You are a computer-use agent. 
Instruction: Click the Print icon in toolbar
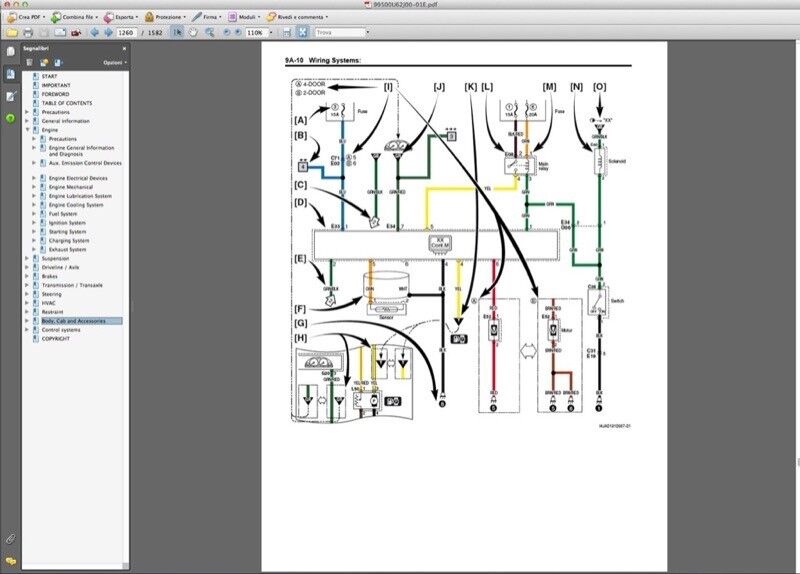(x=27, y=32)
